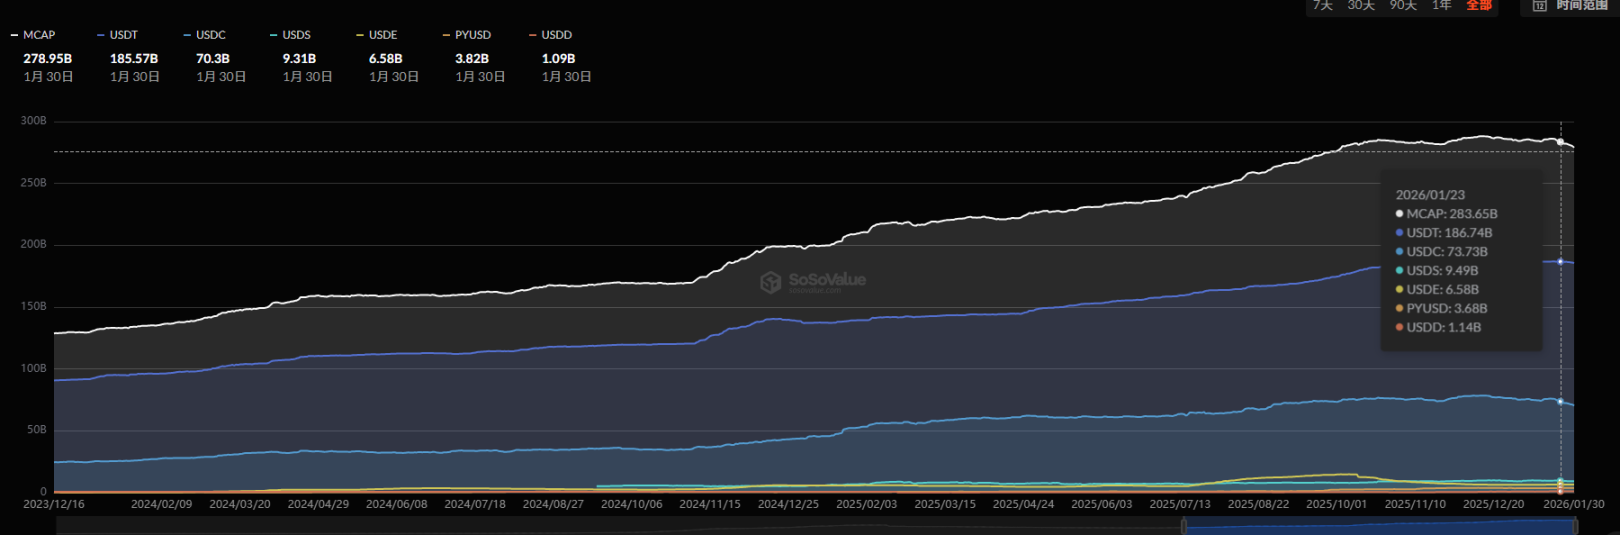Screen dimensions: 1620x535
Task: Open the 时间范围 date range picker
Action: (1581, 6)
